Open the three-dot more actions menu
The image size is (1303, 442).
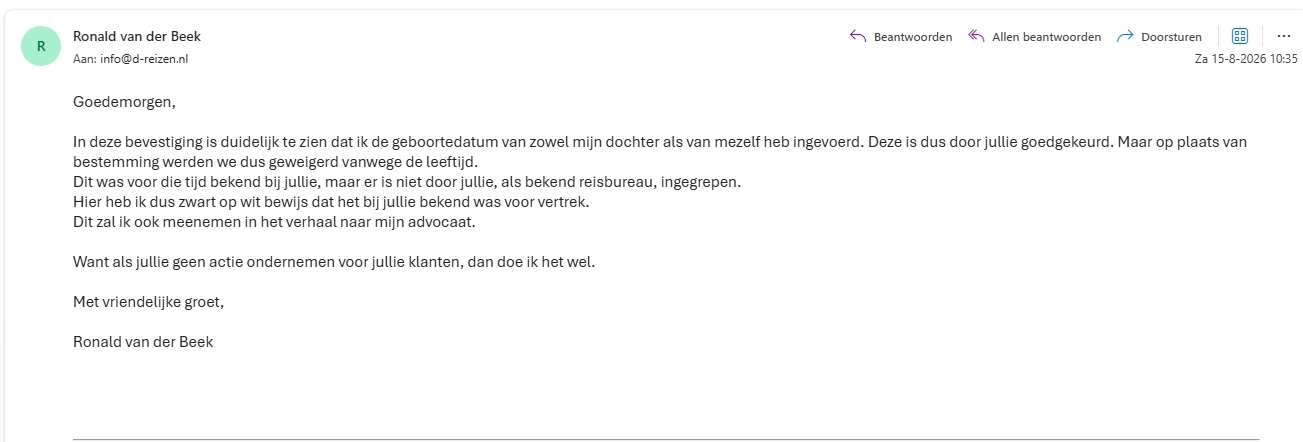click(1284, 36)
